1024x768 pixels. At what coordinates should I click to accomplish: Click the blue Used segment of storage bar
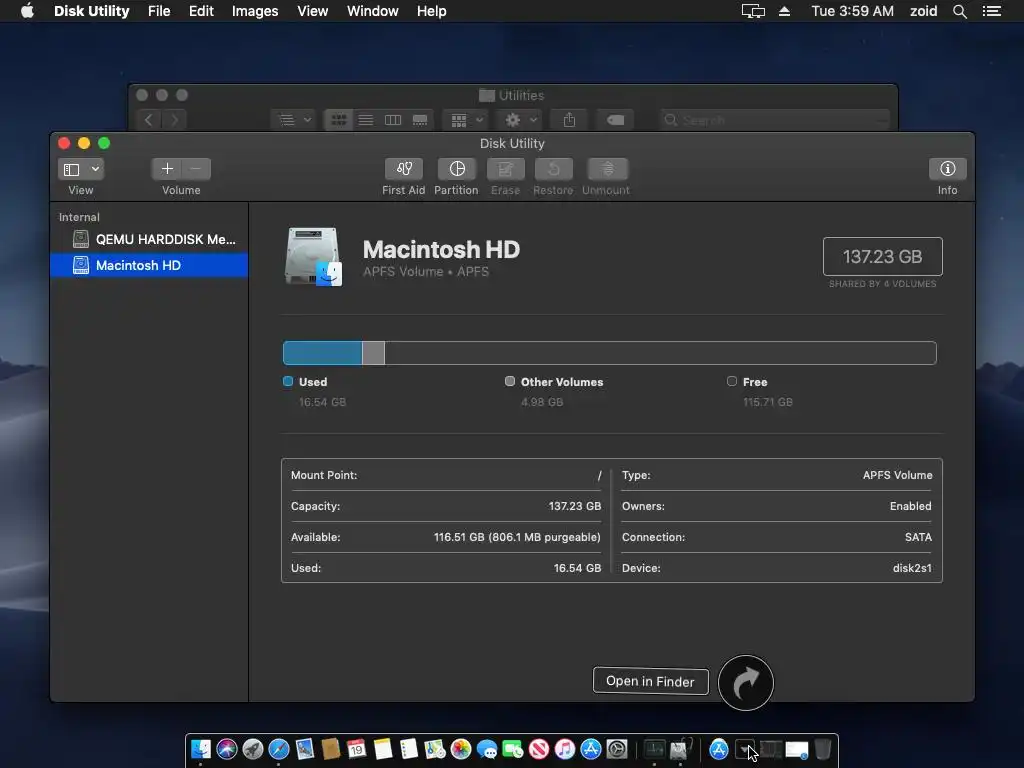point(323,353)
